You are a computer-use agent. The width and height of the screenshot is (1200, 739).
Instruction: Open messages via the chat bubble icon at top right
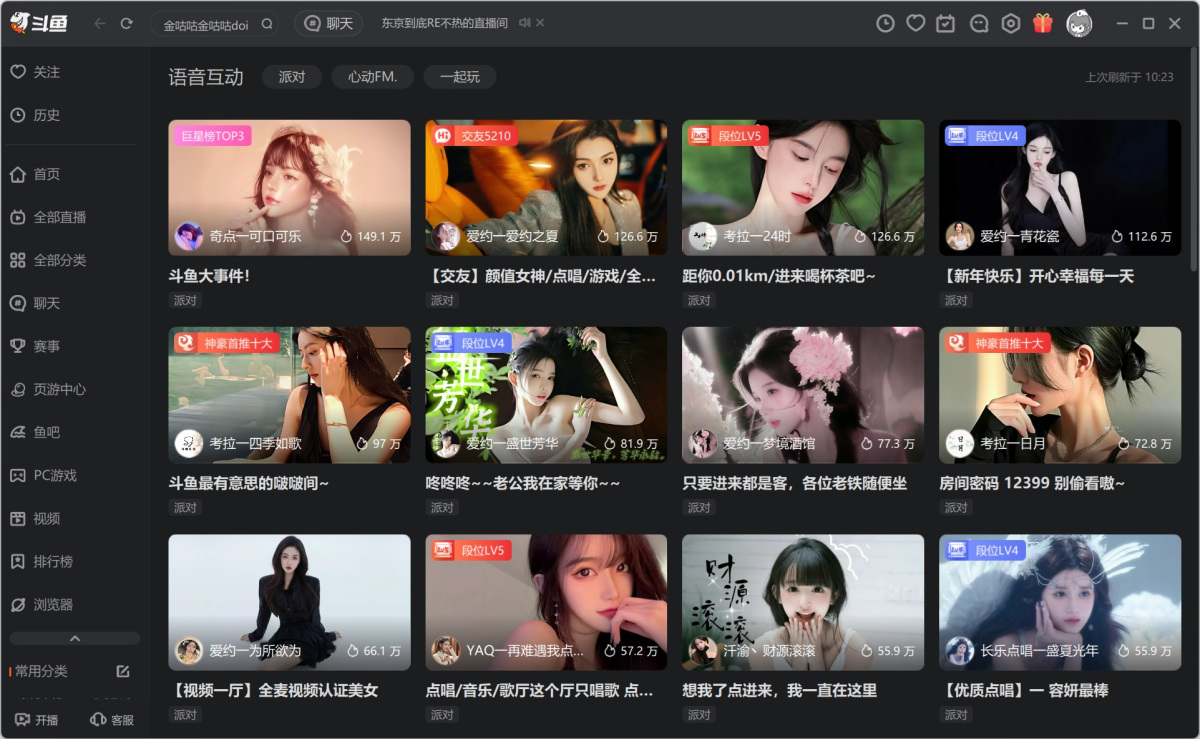click(979, 23)
